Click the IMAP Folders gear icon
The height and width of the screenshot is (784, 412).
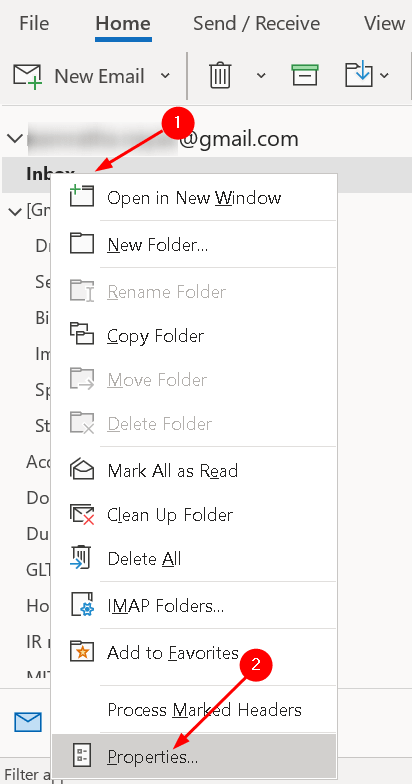click(82, 605)
